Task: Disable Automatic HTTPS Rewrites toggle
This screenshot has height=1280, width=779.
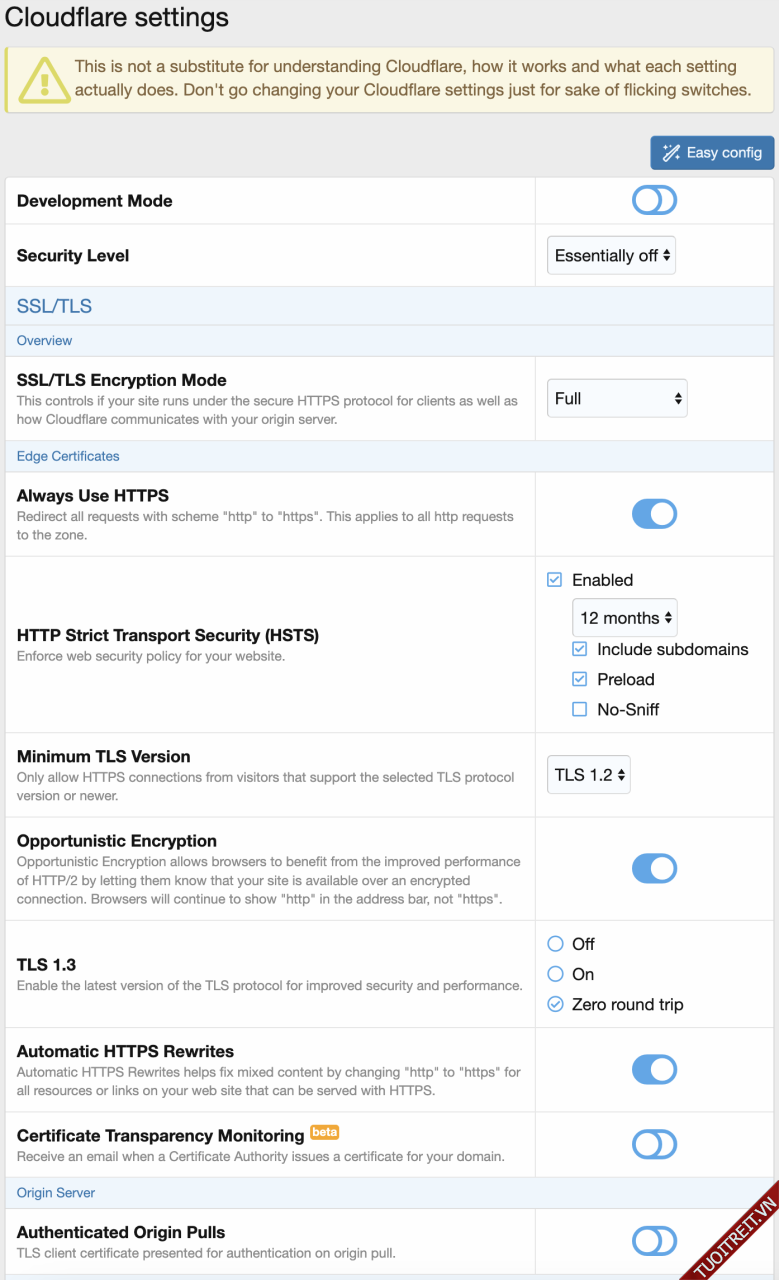Action: (x=654, y=1070)
